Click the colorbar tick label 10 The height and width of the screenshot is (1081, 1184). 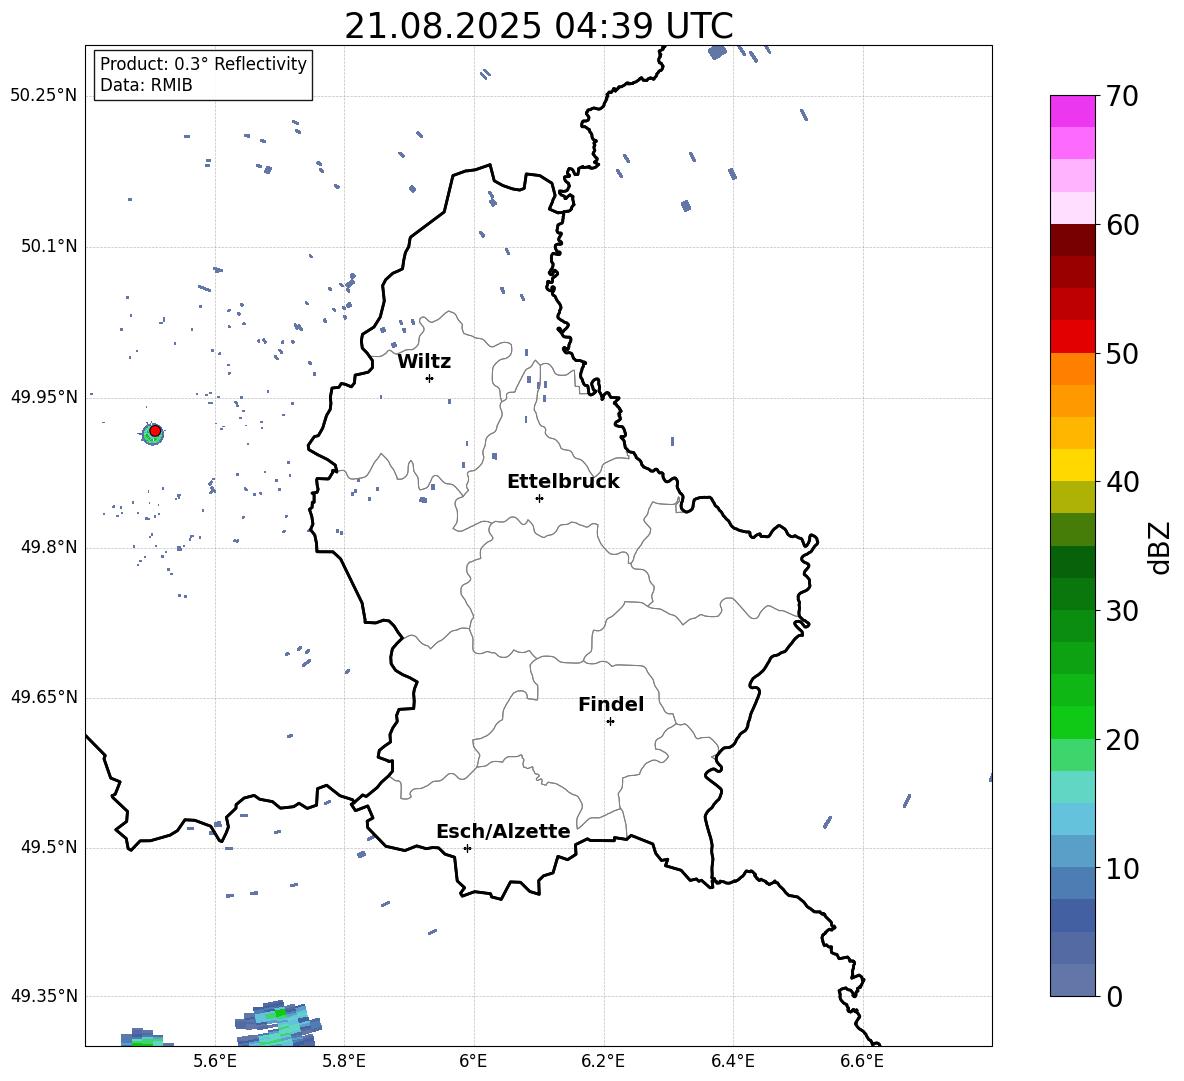(1122, 869)
